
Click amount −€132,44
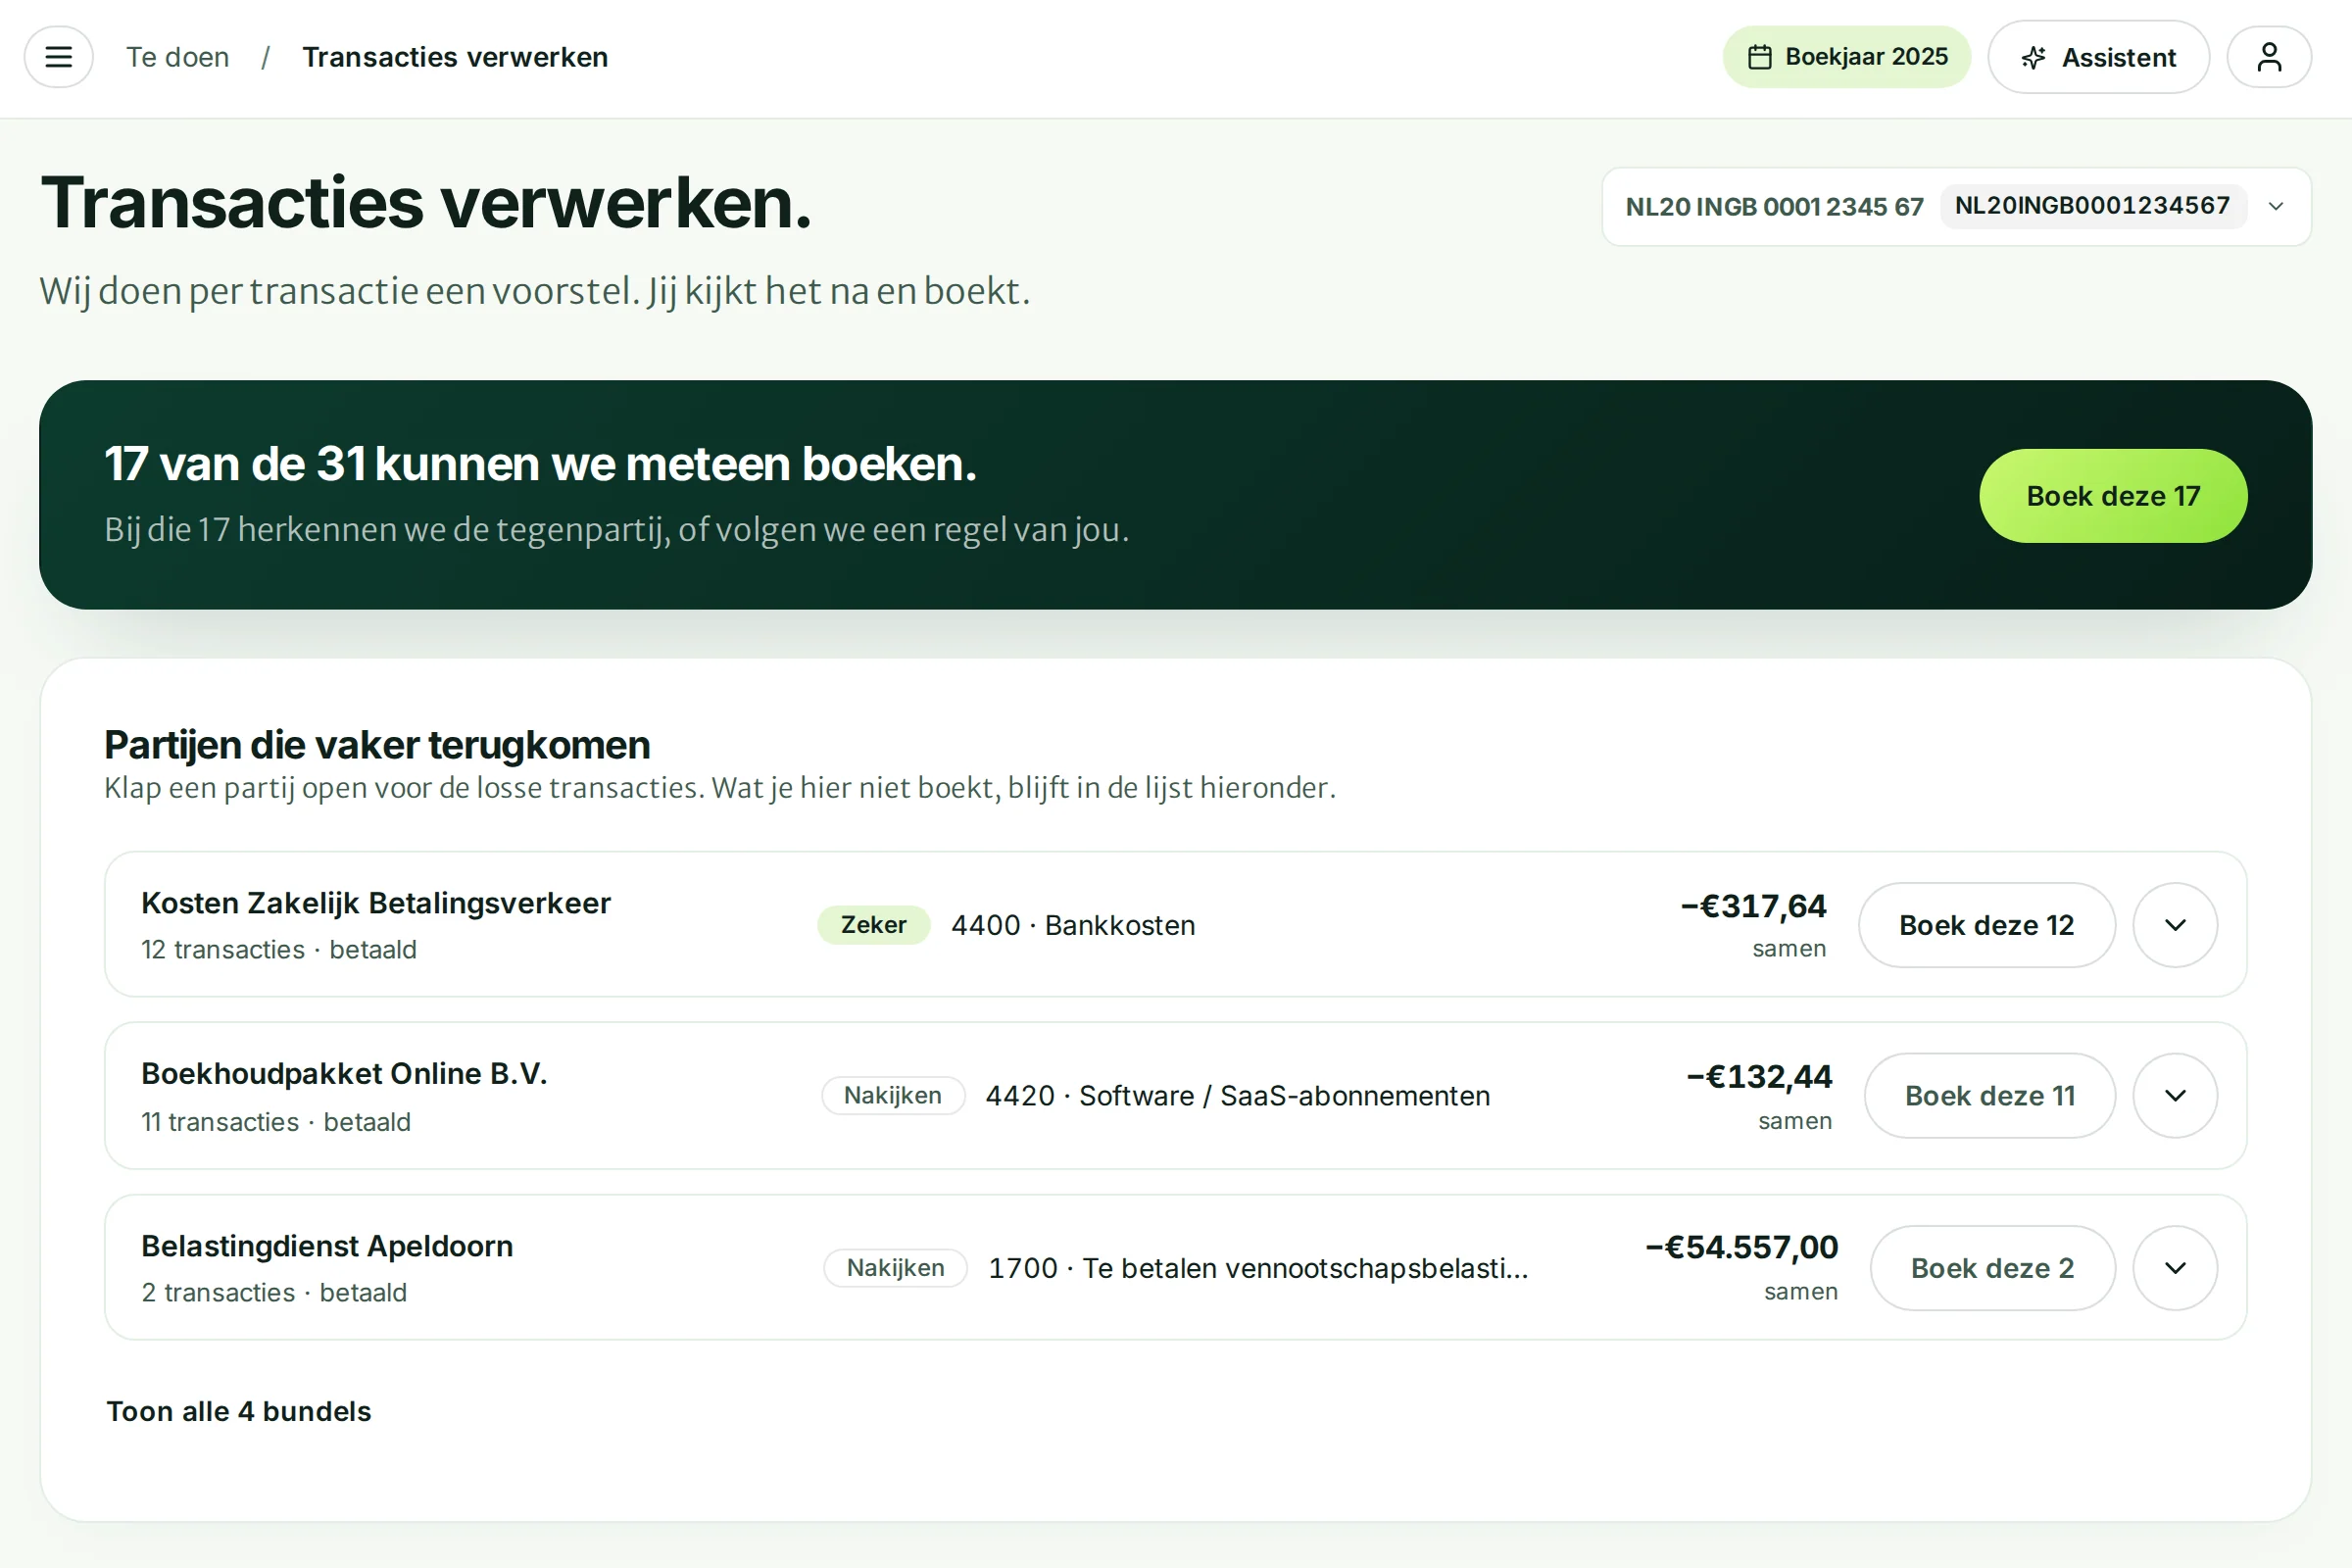1759,1077
